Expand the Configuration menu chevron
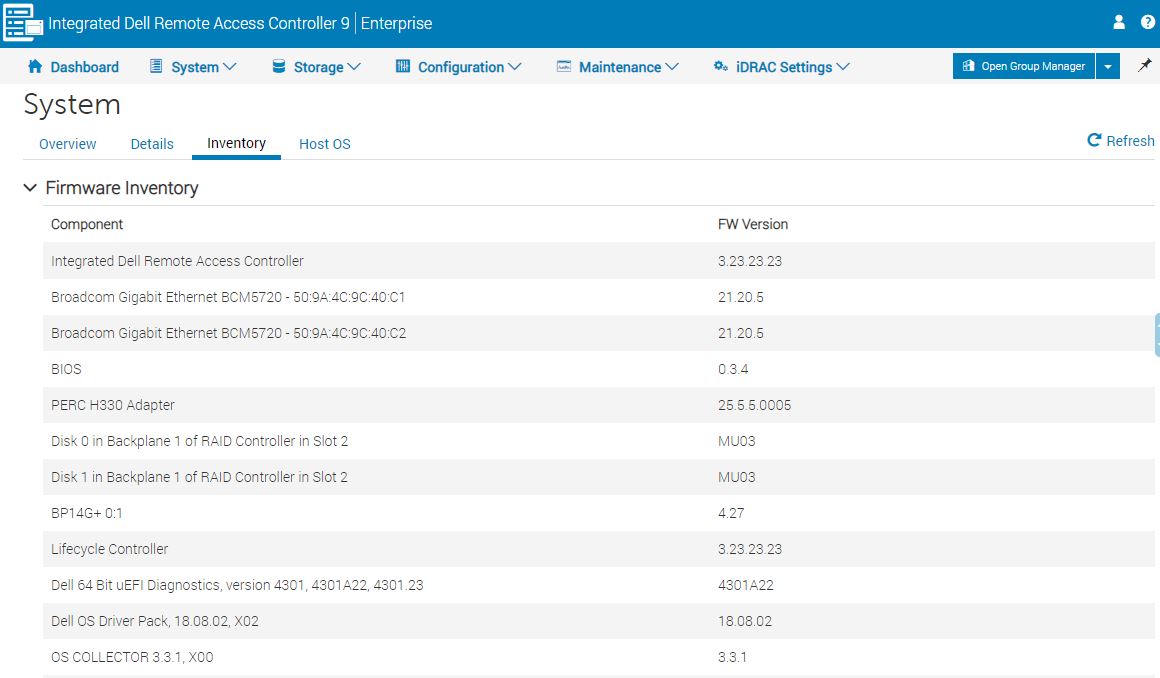 [x=515, y=67]
